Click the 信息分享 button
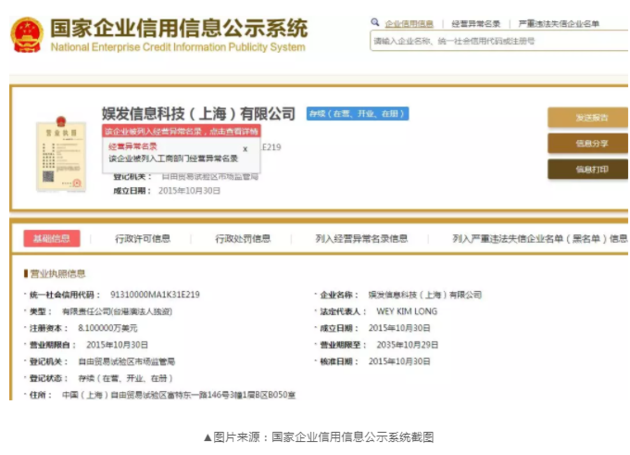The height and width of the screenshot is (455, 630). pos(588,143)
